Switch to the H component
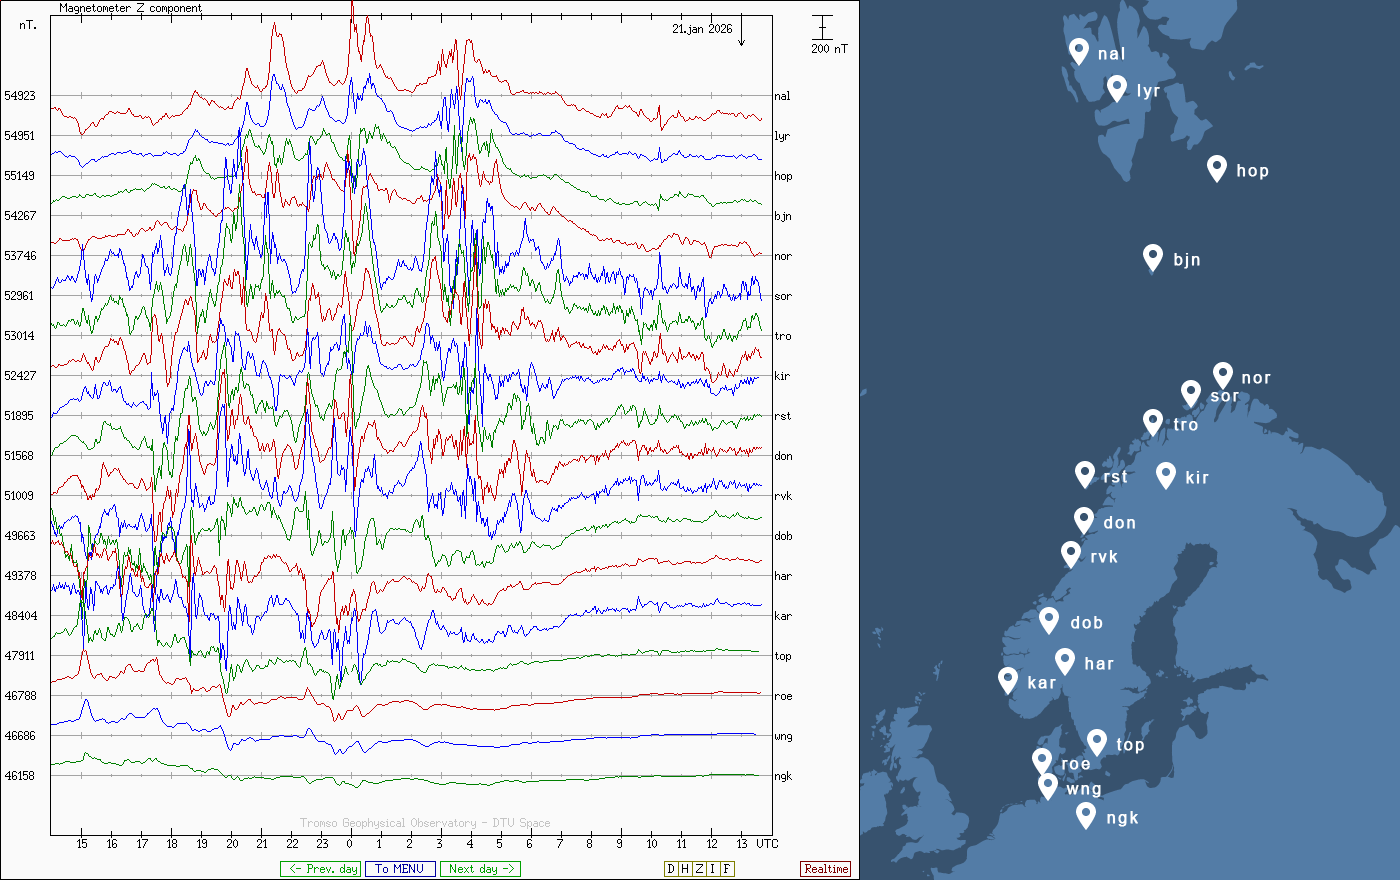1400x880 pixels. tap(685, 869)
